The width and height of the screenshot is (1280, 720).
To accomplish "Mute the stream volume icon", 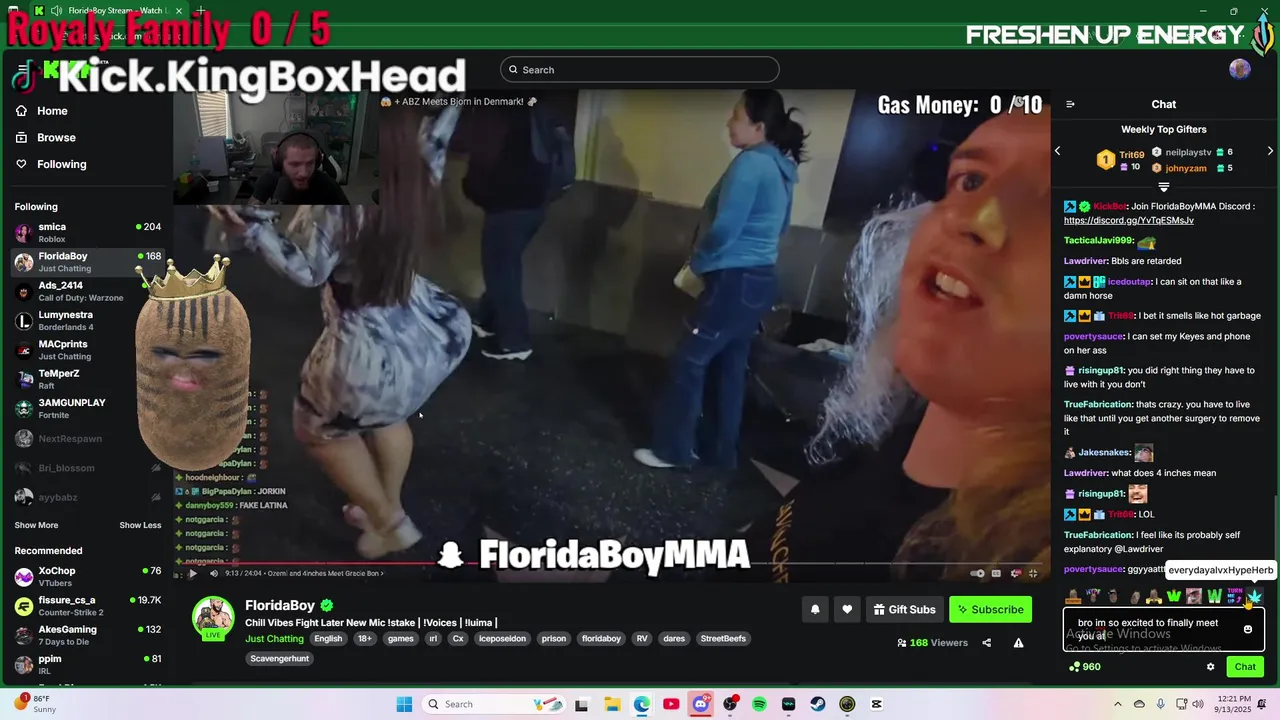I will 213,573.
